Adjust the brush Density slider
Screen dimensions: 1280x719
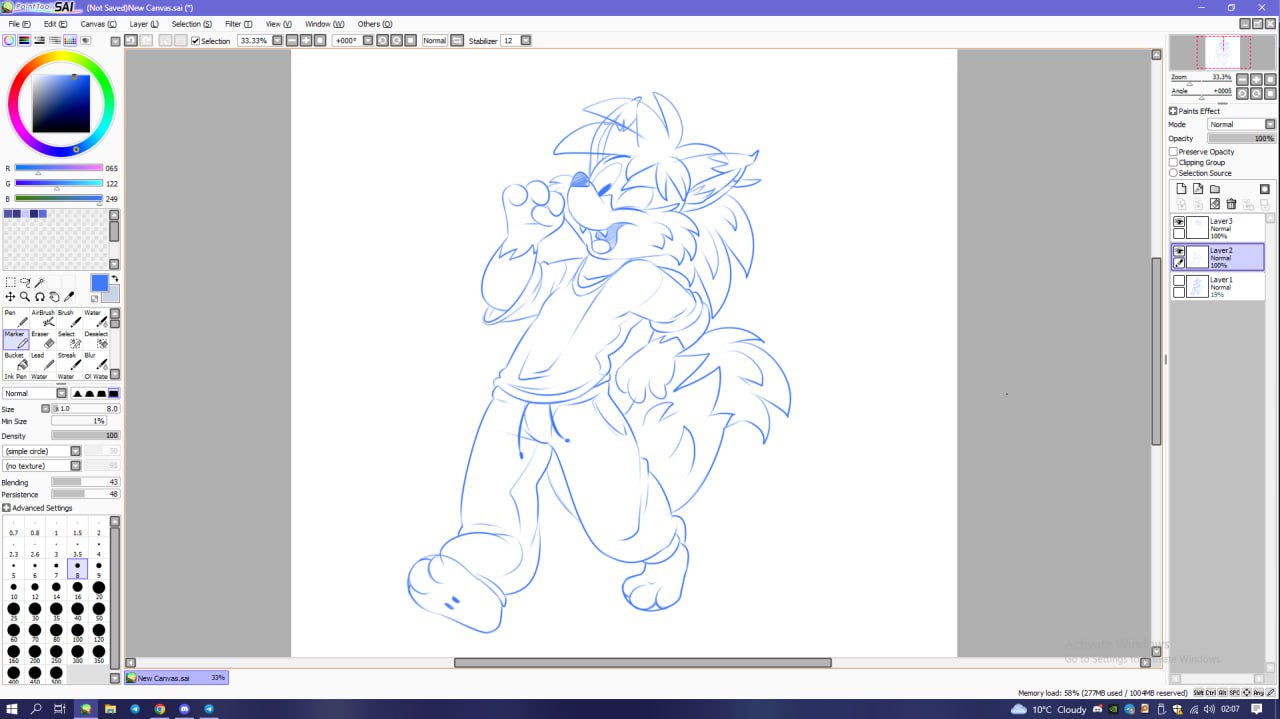[x=85, y=436]
